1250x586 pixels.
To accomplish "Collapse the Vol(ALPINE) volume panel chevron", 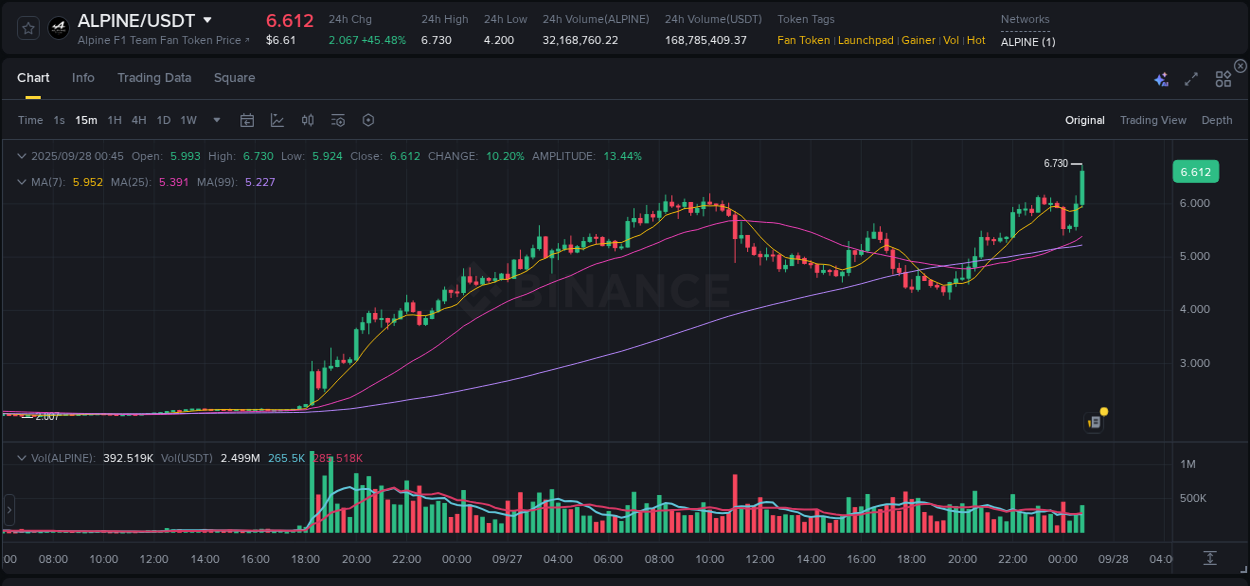I will click(22, 456).
